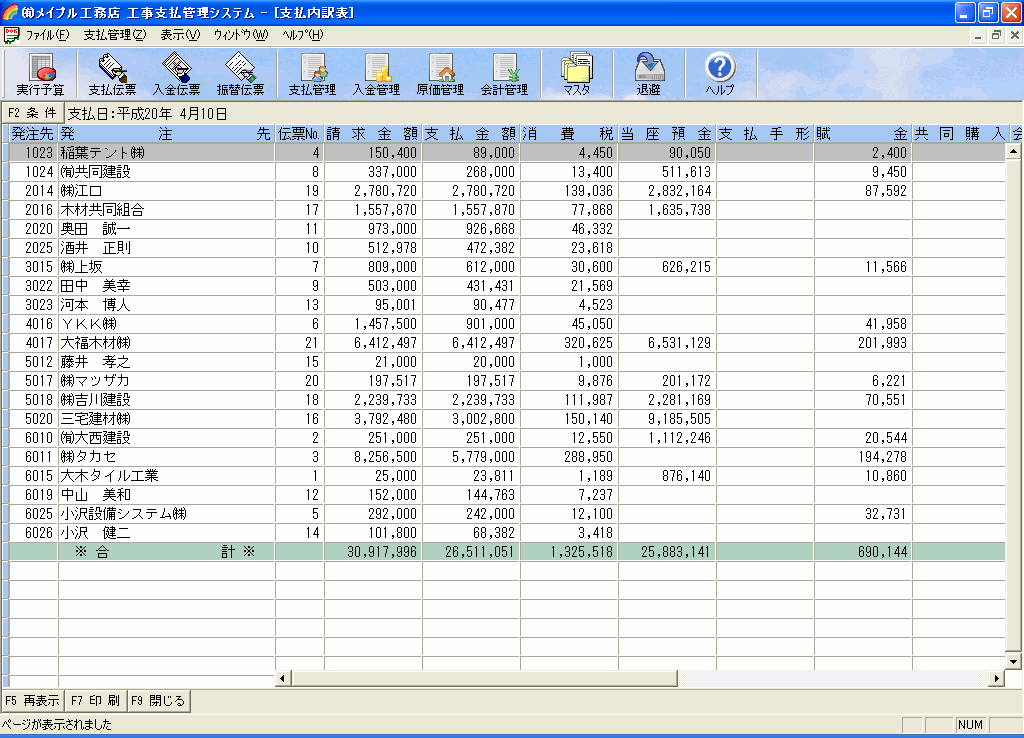Click the vertical scrollbar down arrow
Image resolution: width=1024 pixels, height=738 pixels.
click(x=1013, y=662)
